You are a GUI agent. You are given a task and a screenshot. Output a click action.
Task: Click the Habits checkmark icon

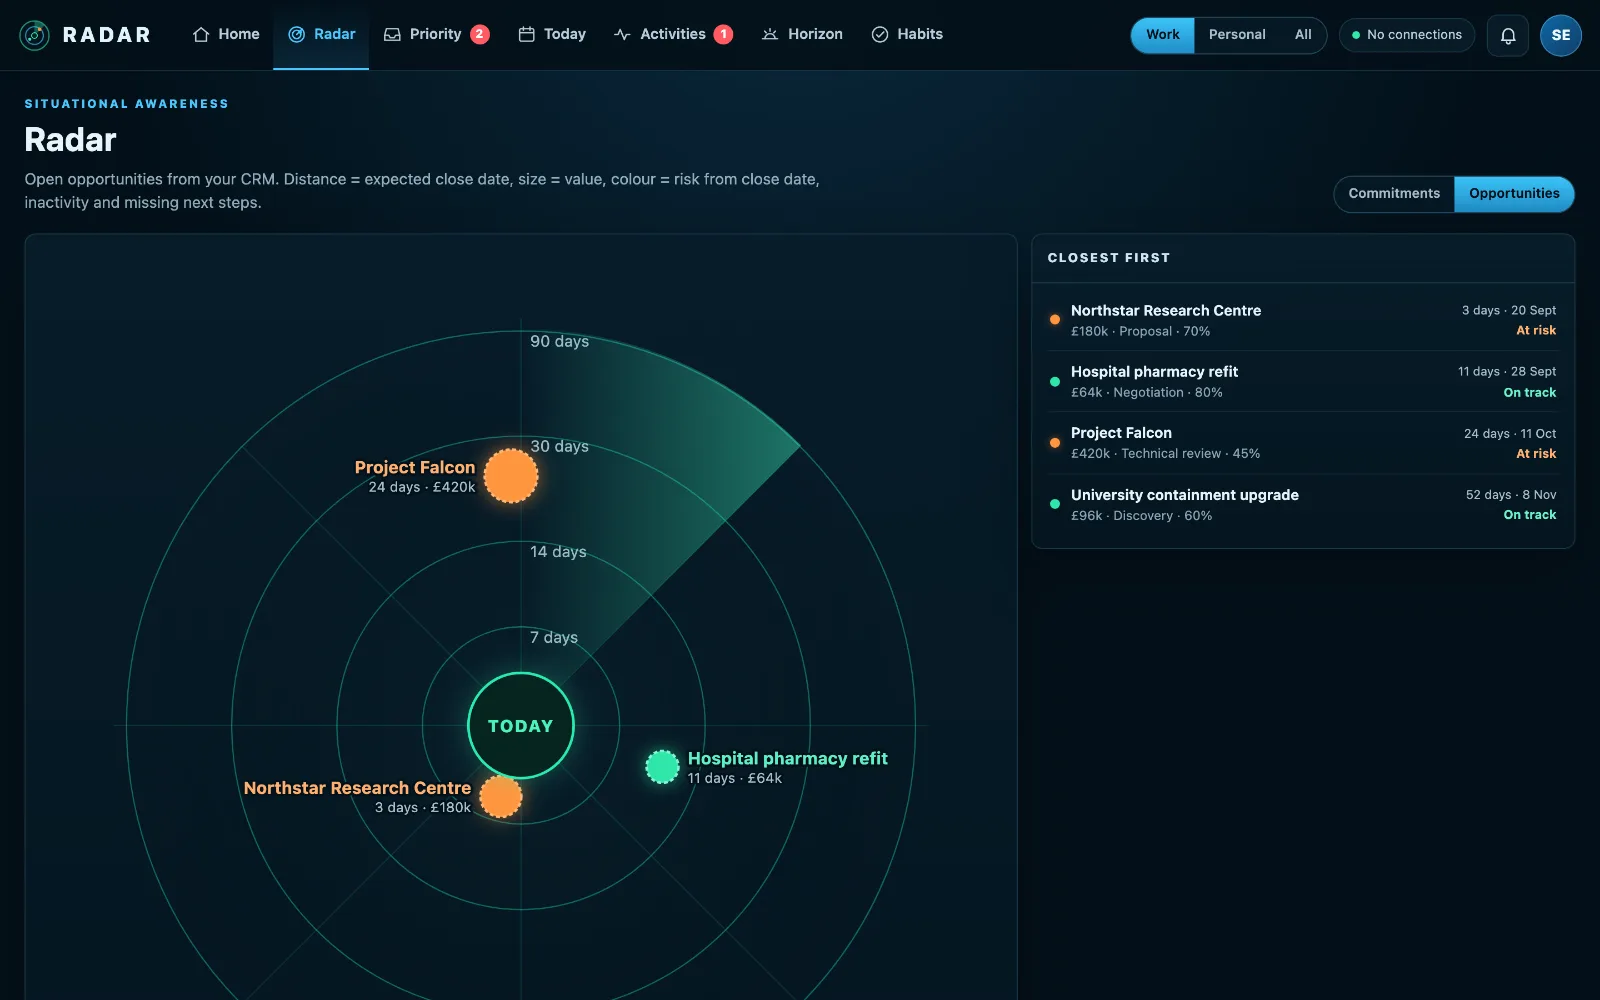pos(880,34)
